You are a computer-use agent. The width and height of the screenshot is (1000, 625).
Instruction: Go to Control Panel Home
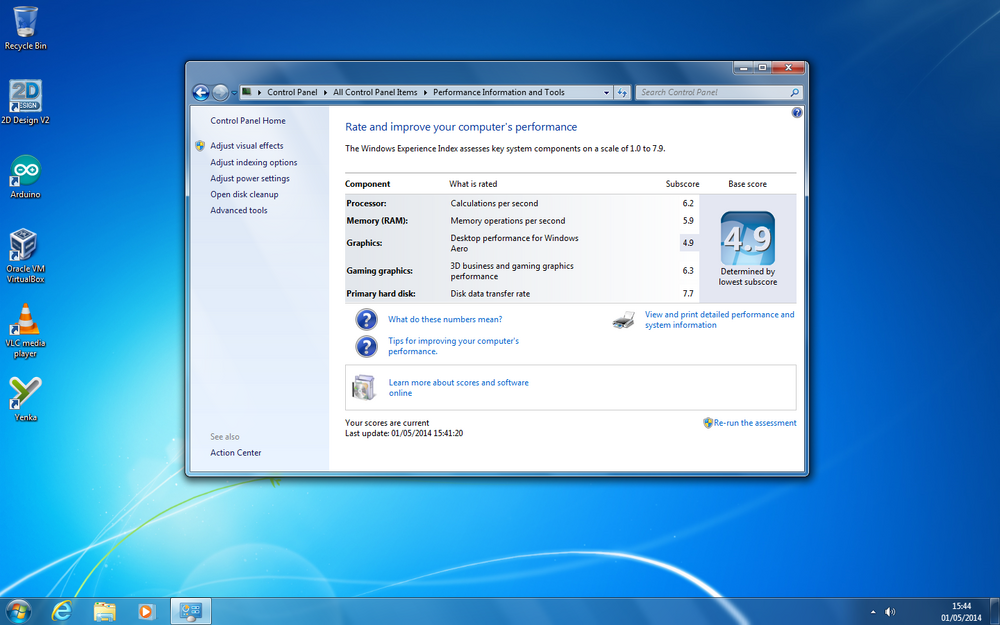coord(248,121)
